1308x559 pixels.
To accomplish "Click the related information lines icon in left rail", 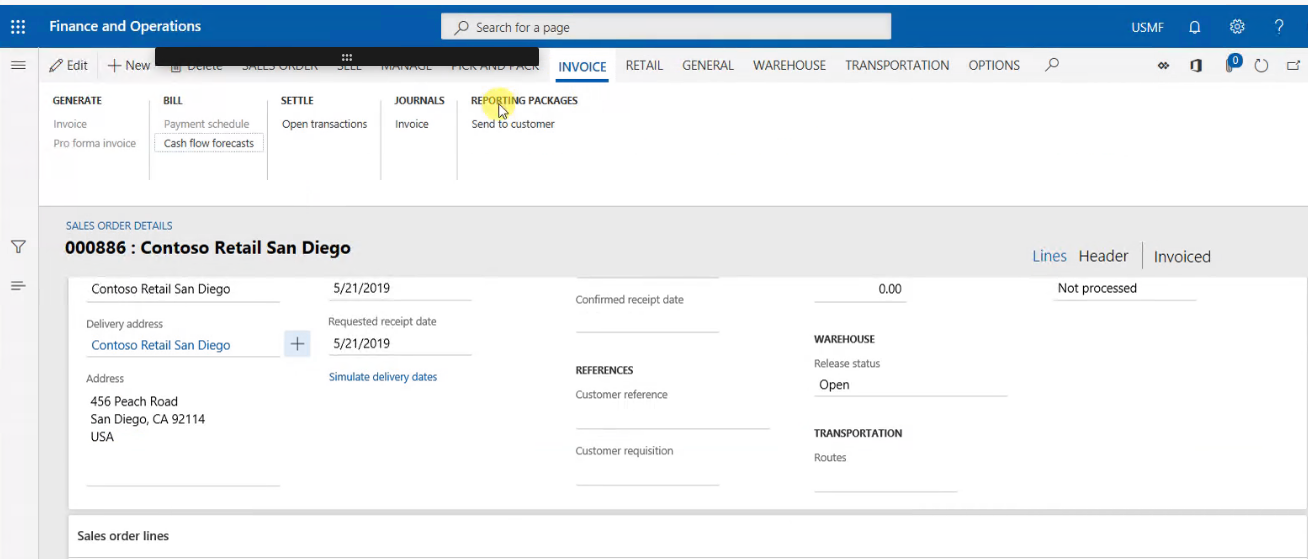I will point(17,286).
